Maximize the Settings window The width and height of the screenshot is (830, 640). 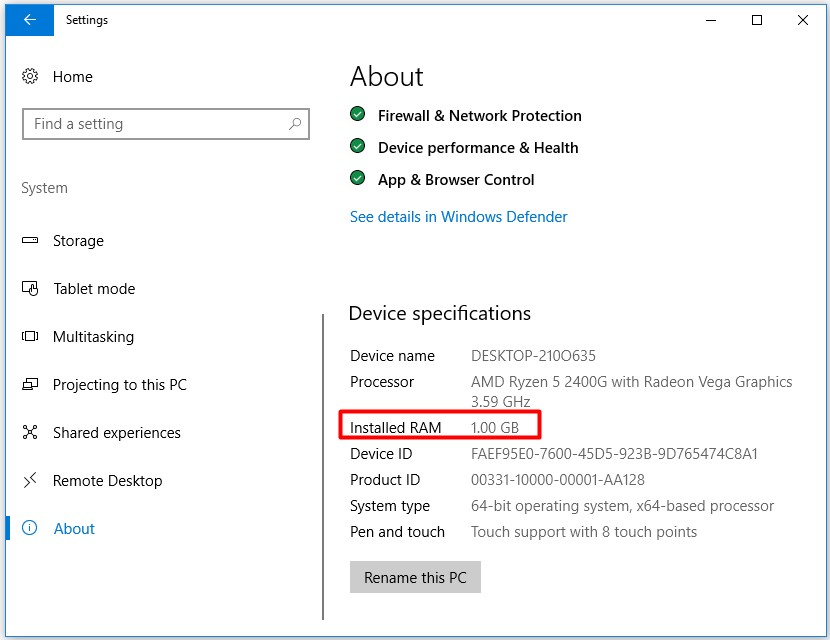(x=757, y=20)
